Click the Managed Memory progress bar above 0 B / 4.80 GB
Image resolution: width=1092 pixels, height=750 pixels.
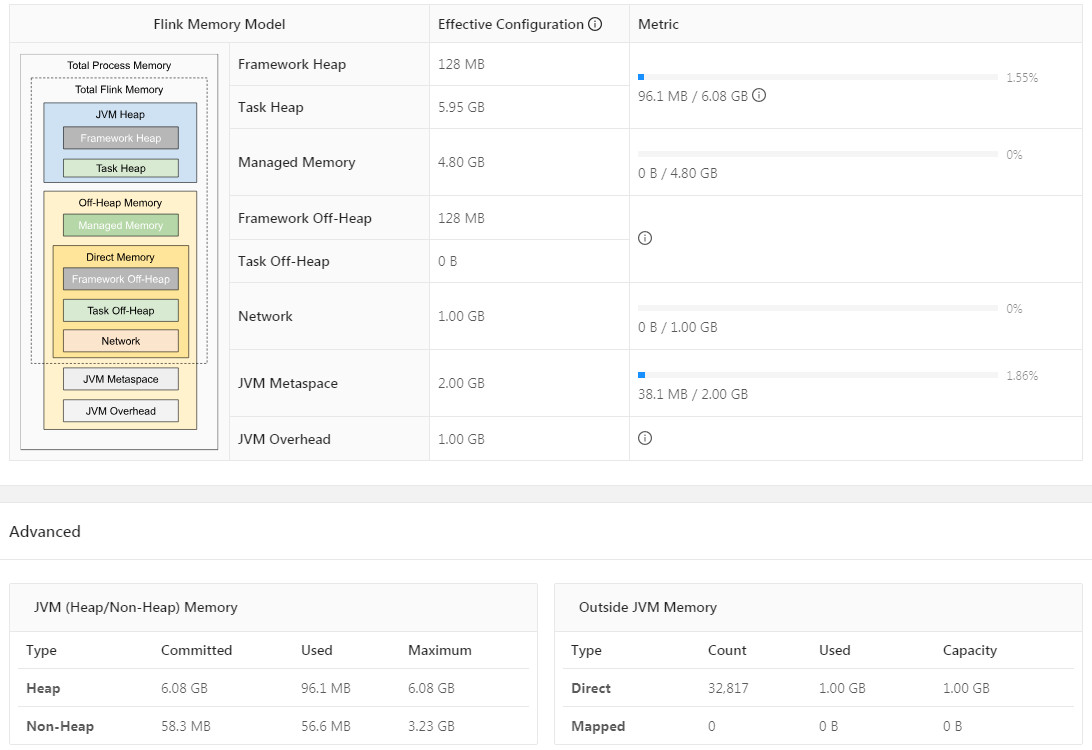click(818, 154)
